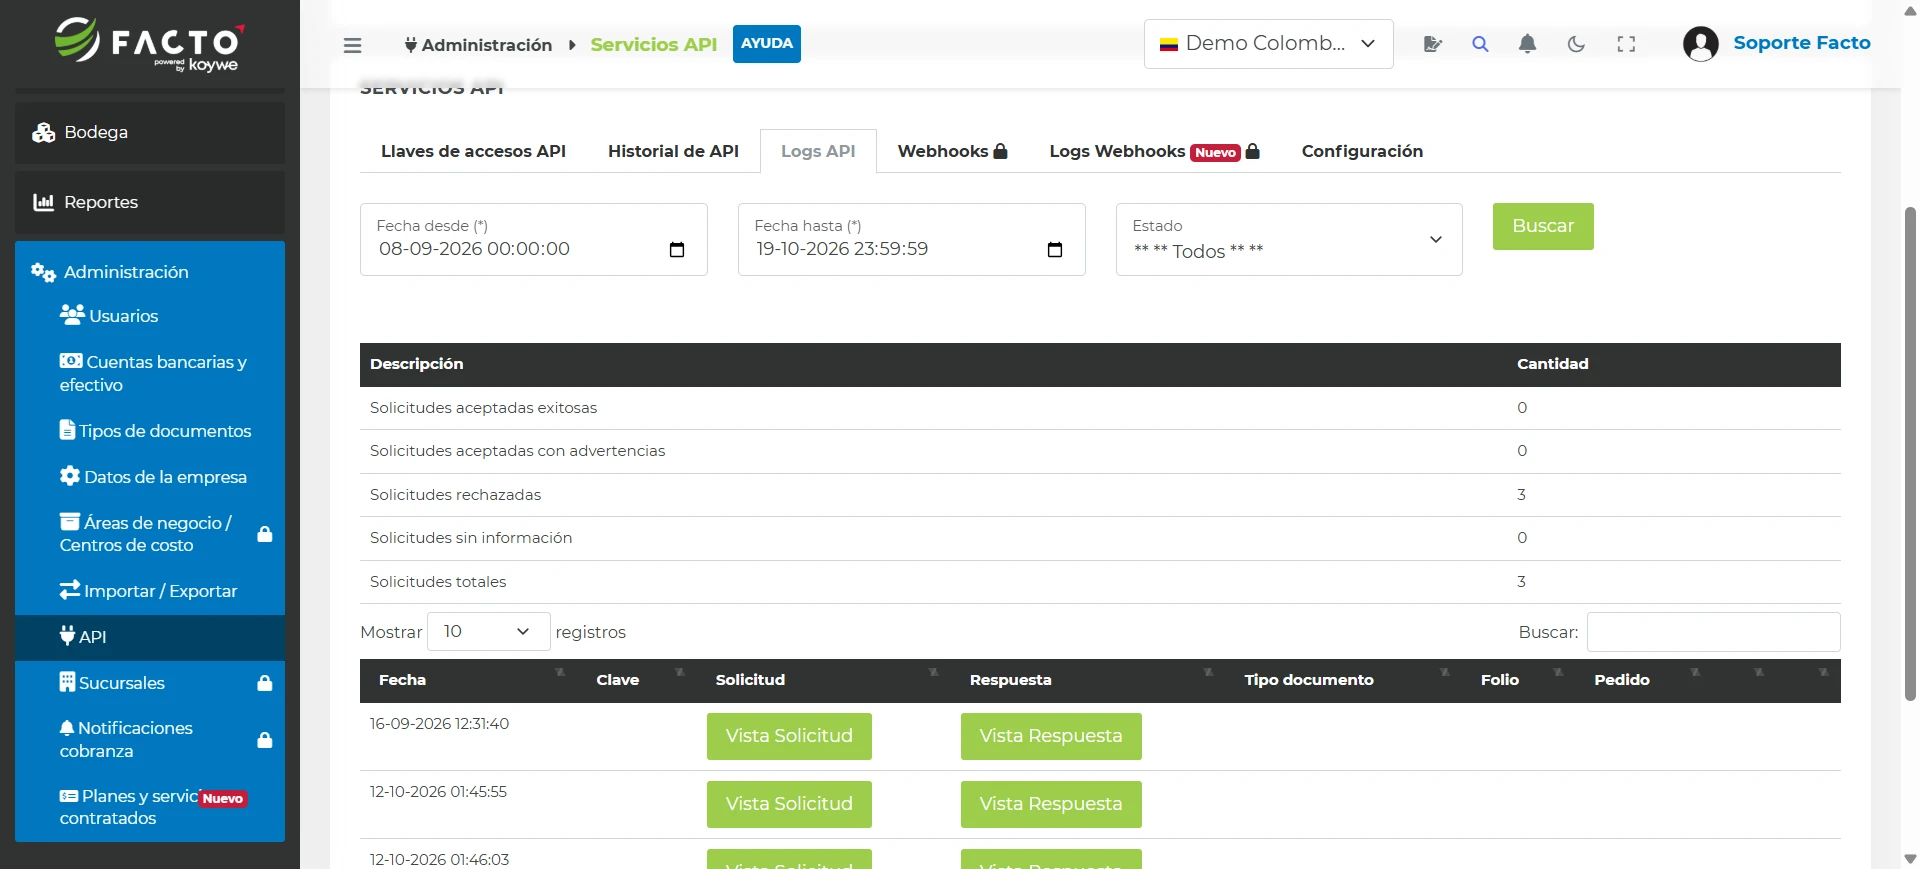1920x869 pixels.
Task: Sort table by Folio column
Action: click(1520, 680)
